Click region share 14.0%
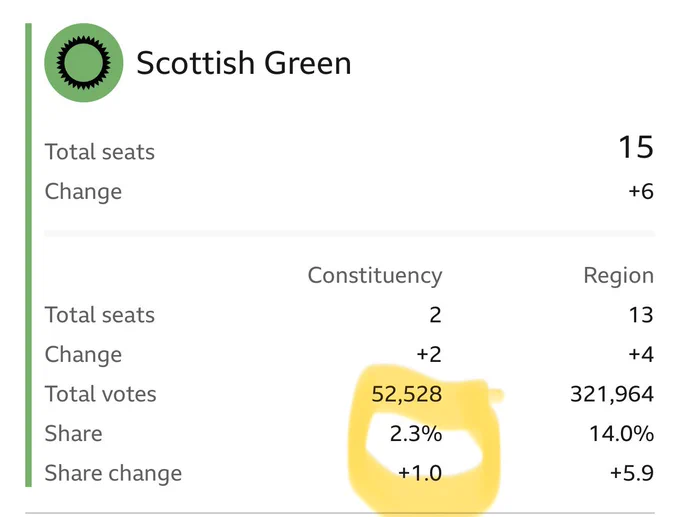Viewport: 680px width, 517px height. point(621,434)
